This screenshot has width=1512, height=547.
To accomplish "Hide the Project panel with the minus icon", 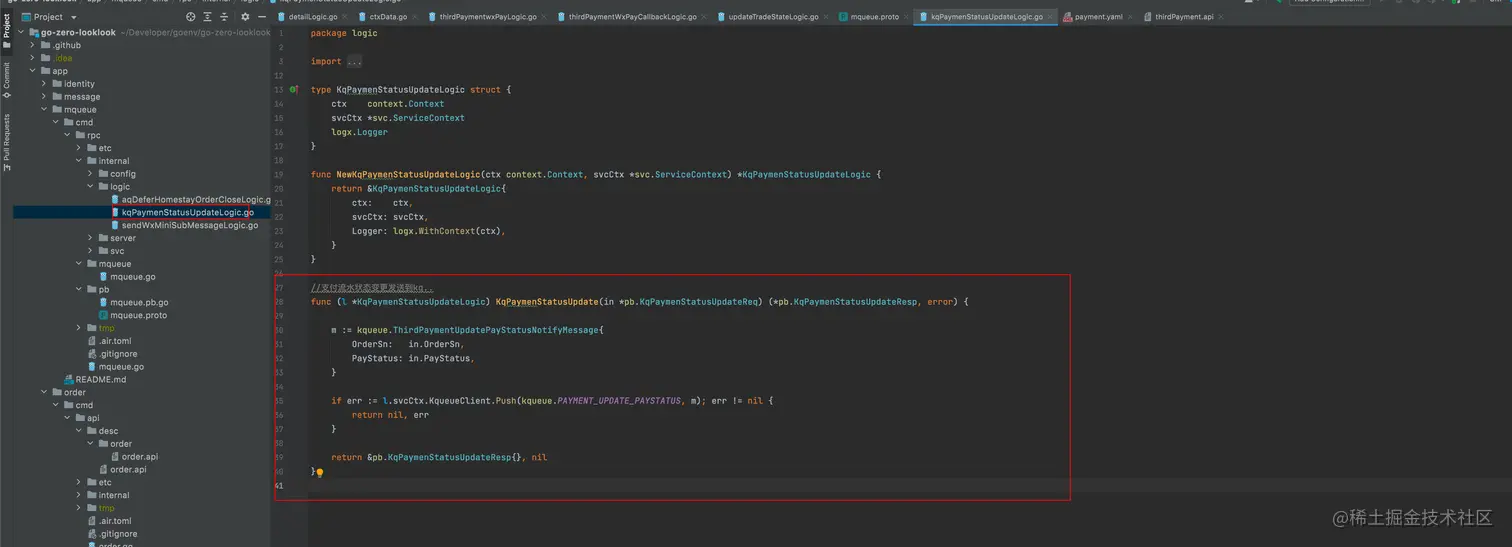I will click(x=262, y=17).
